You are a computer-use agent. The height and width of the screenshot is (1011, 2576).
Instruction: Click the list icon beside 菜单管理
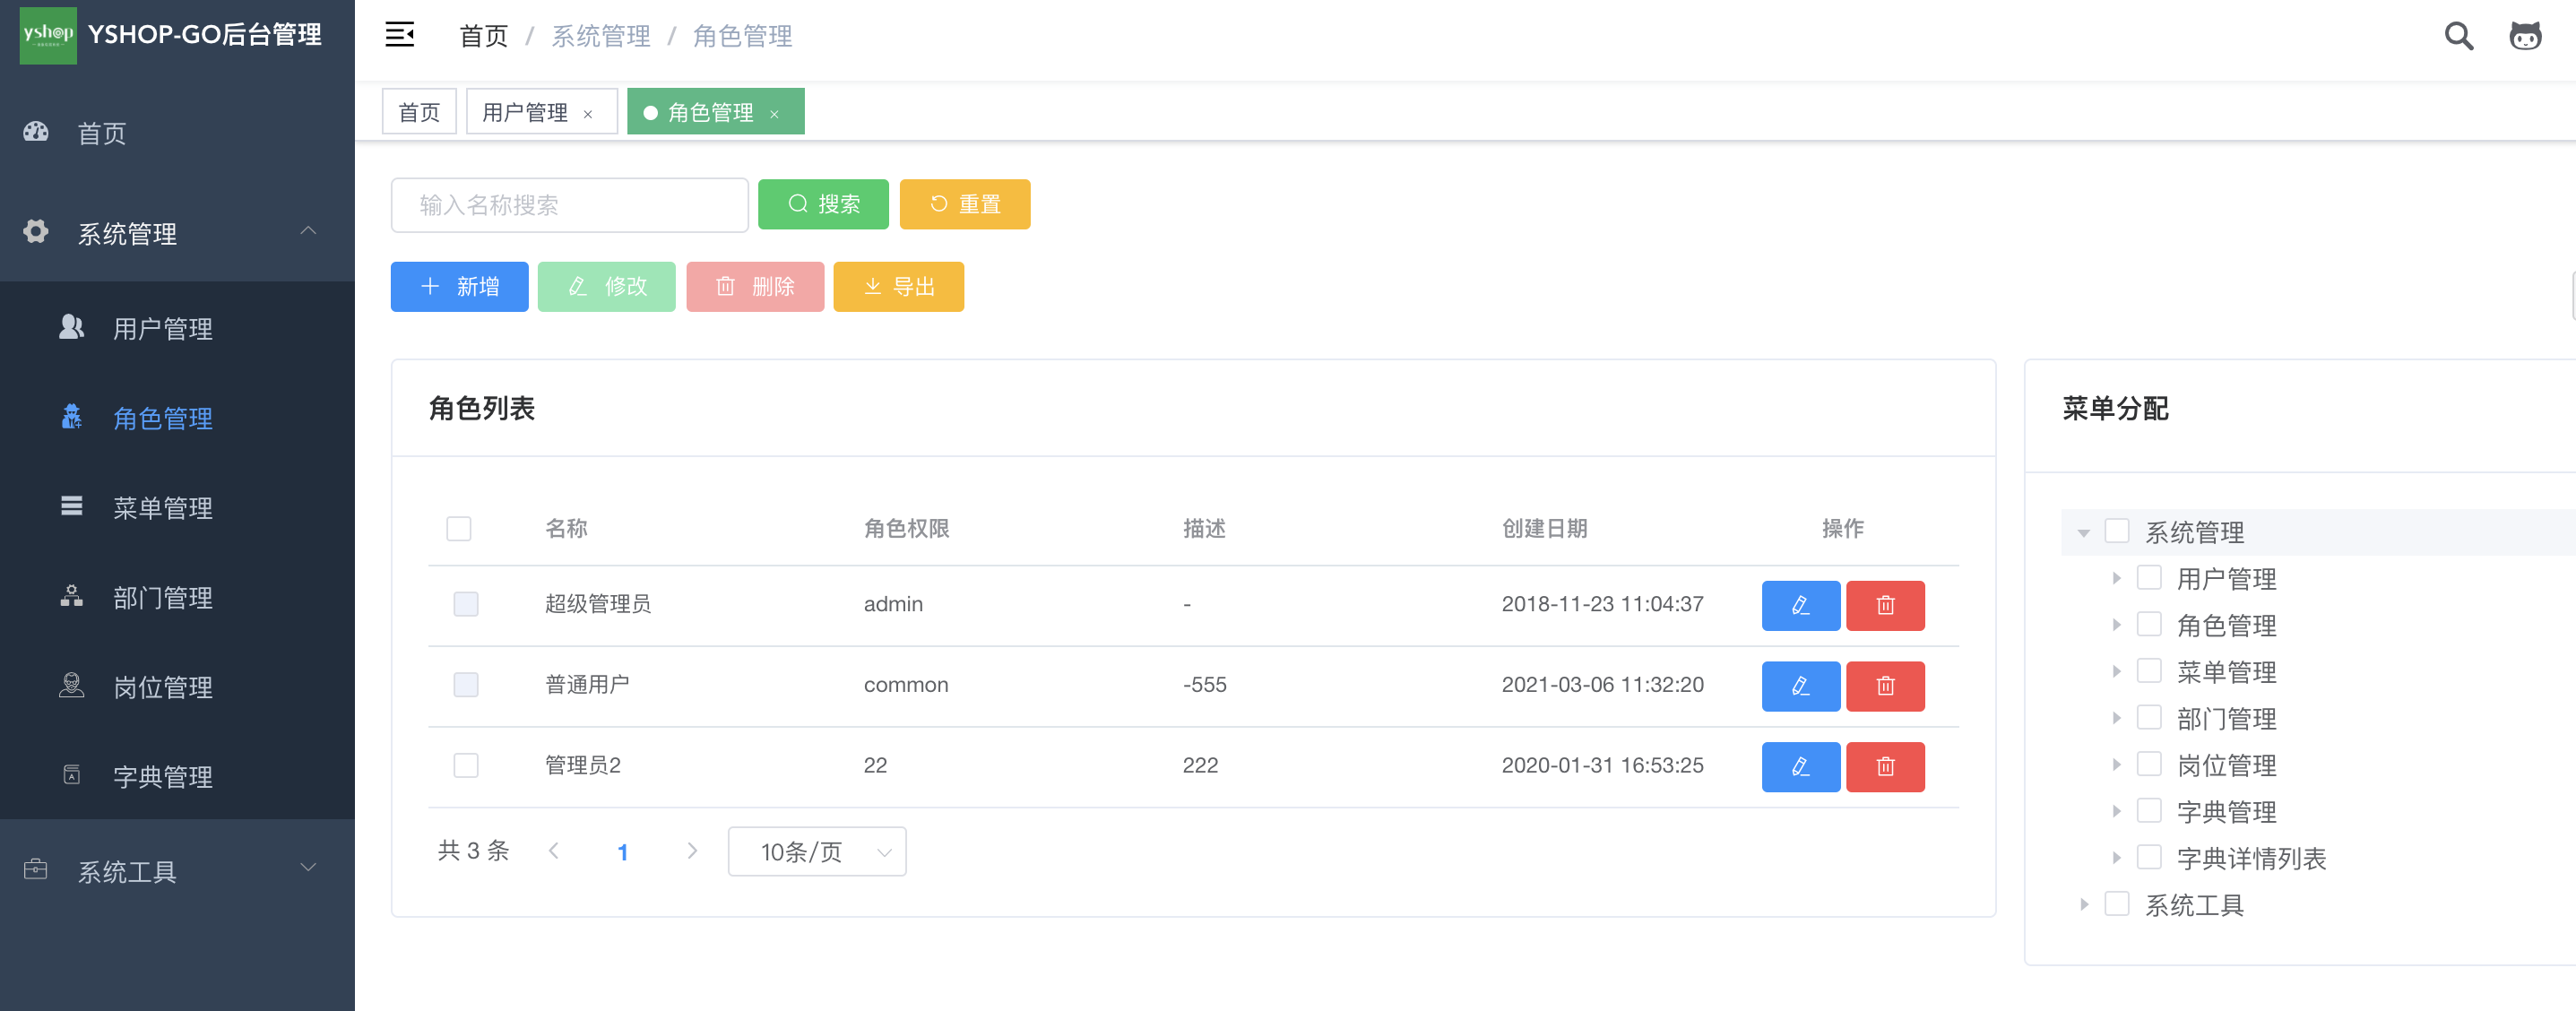[x=71, y=506]
